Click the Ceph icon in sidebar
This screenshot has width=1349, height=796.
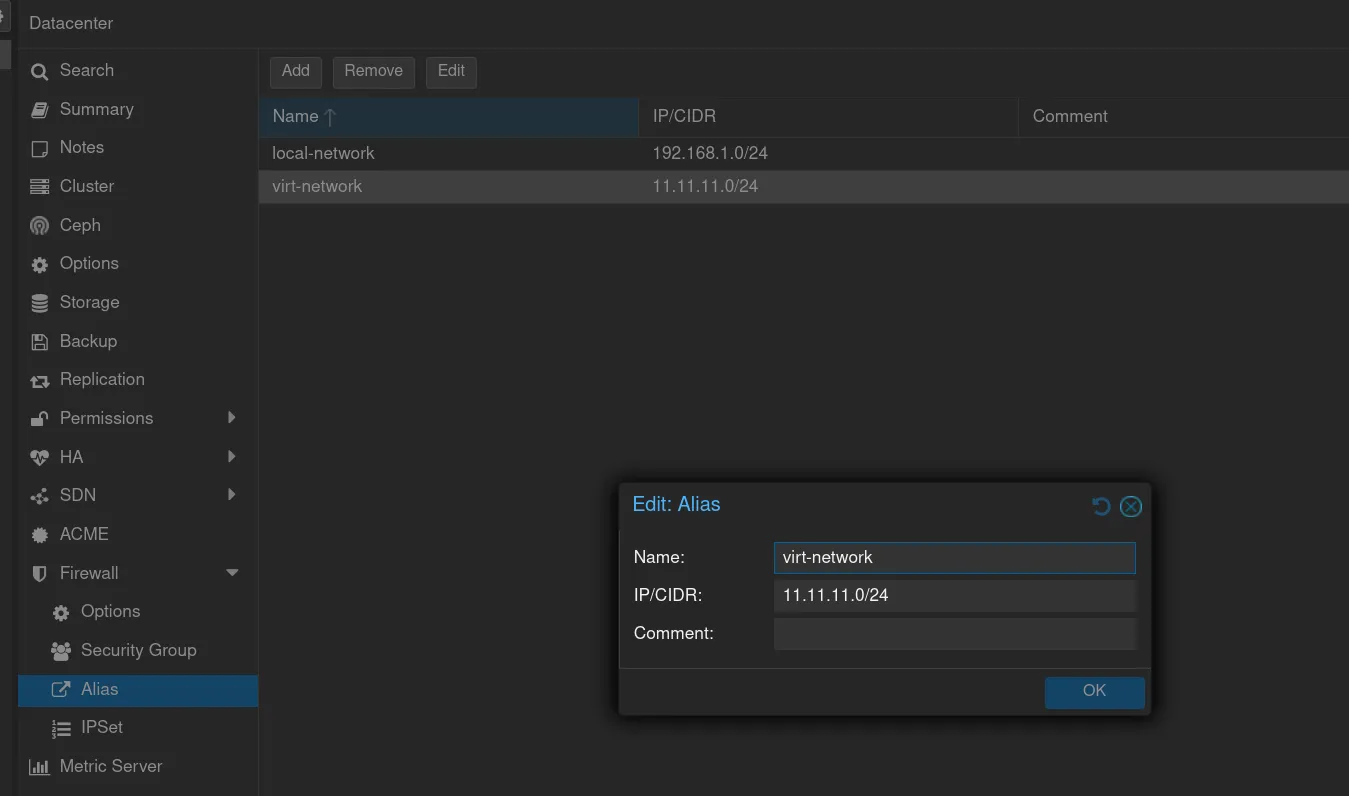tap(39, 226)
